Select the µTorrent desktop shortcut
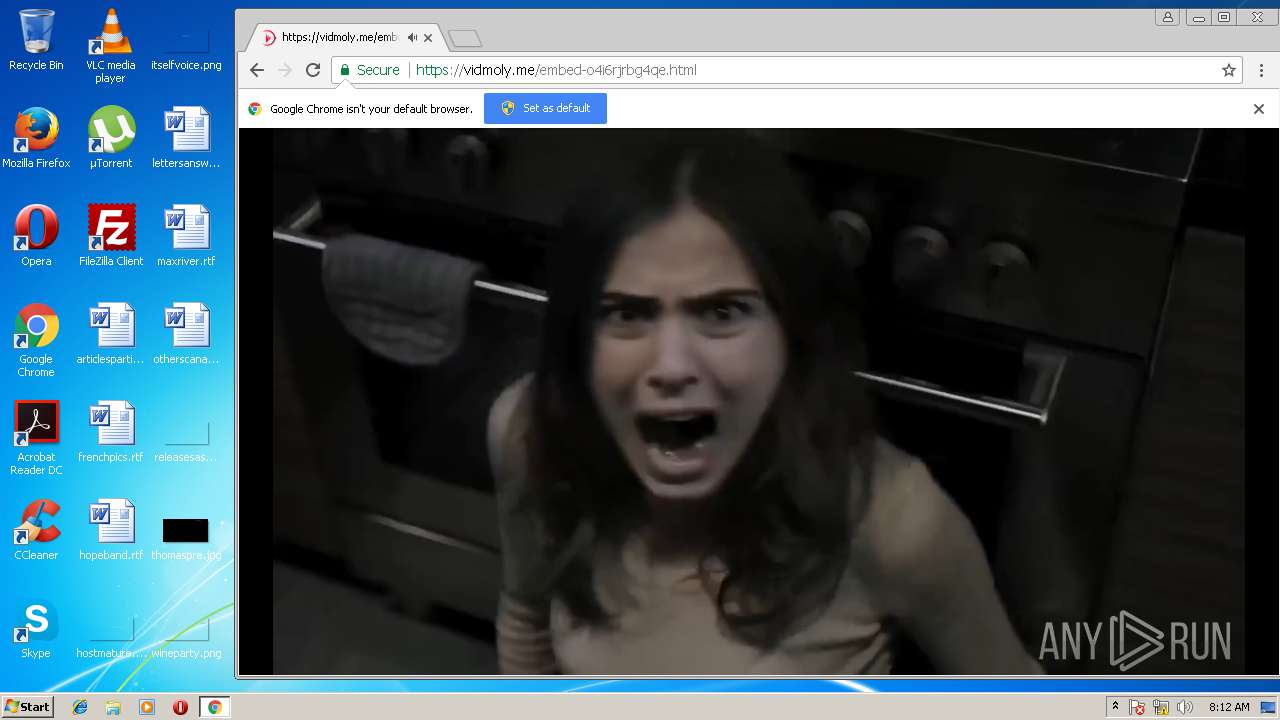 click(x=110, y=138)
